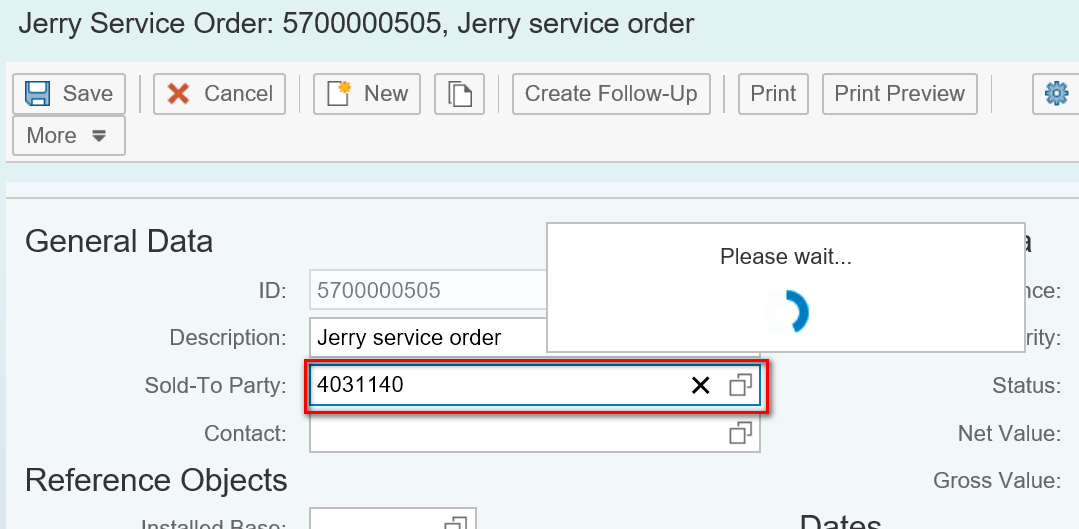Open the gear settings icon in toolbar
1079x529 pixels.
pos(1056,94)
